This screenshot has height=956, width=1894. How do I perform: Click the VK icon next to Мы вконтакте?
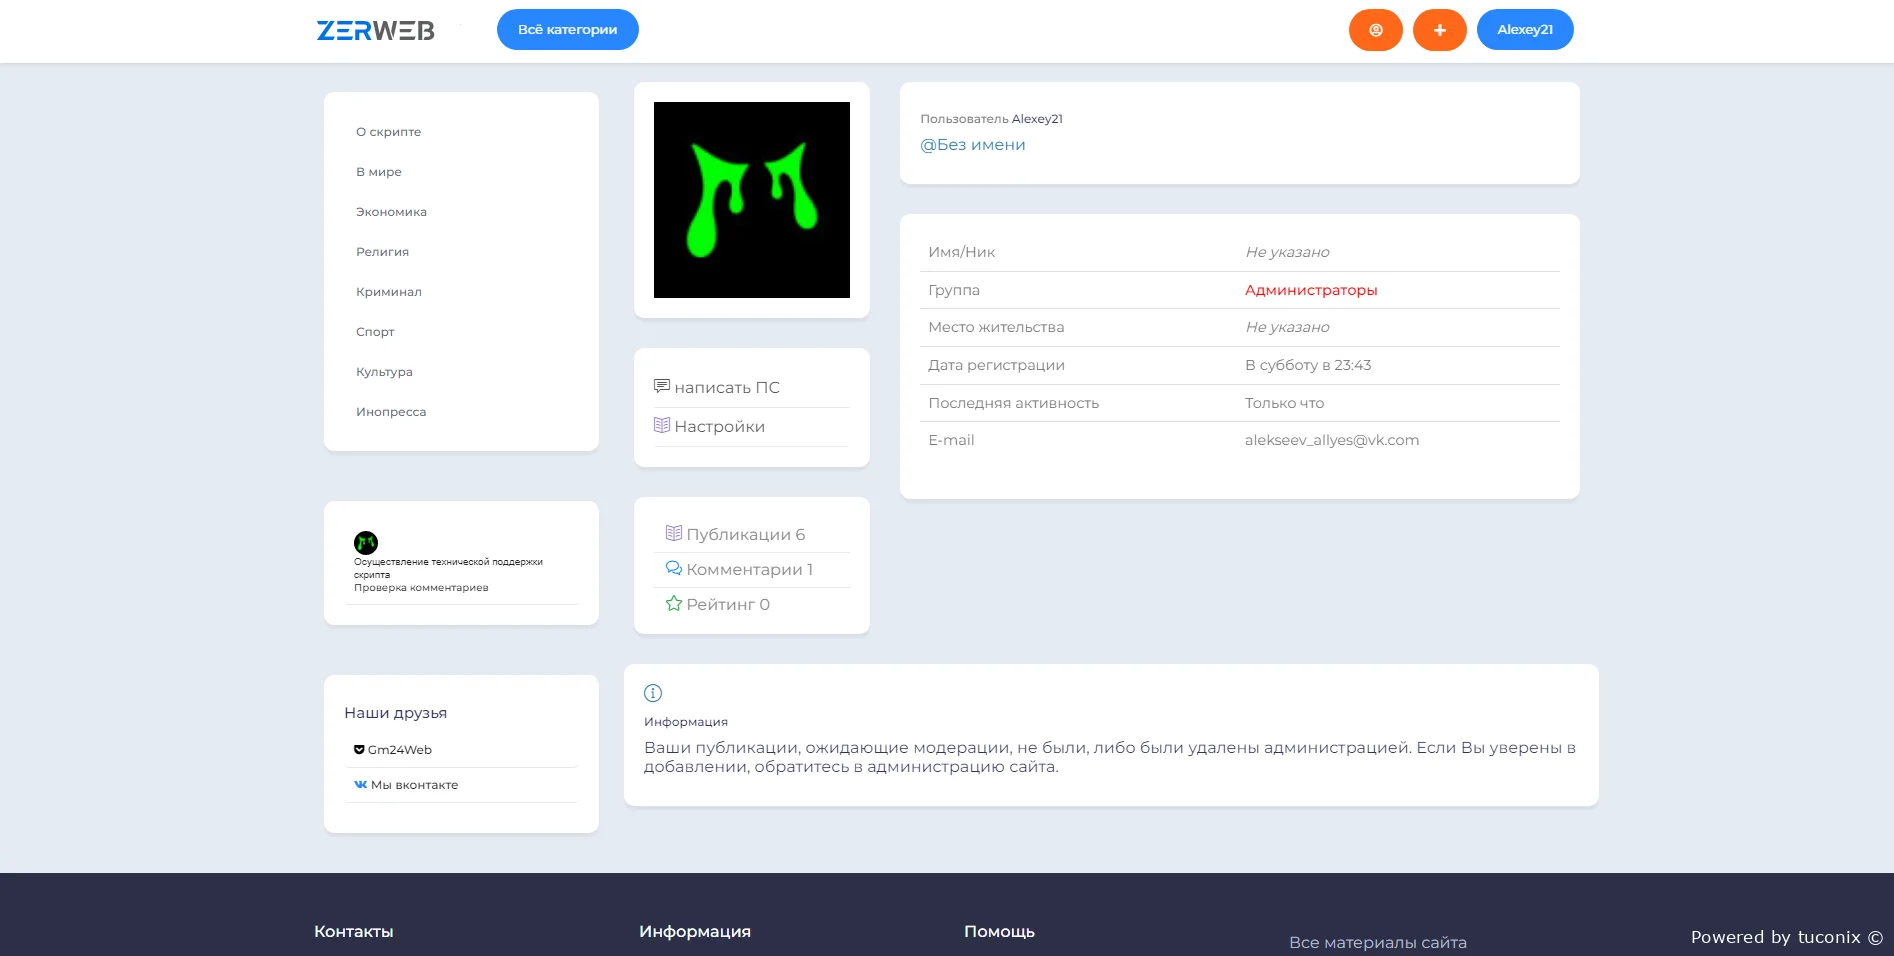(361, 784)
